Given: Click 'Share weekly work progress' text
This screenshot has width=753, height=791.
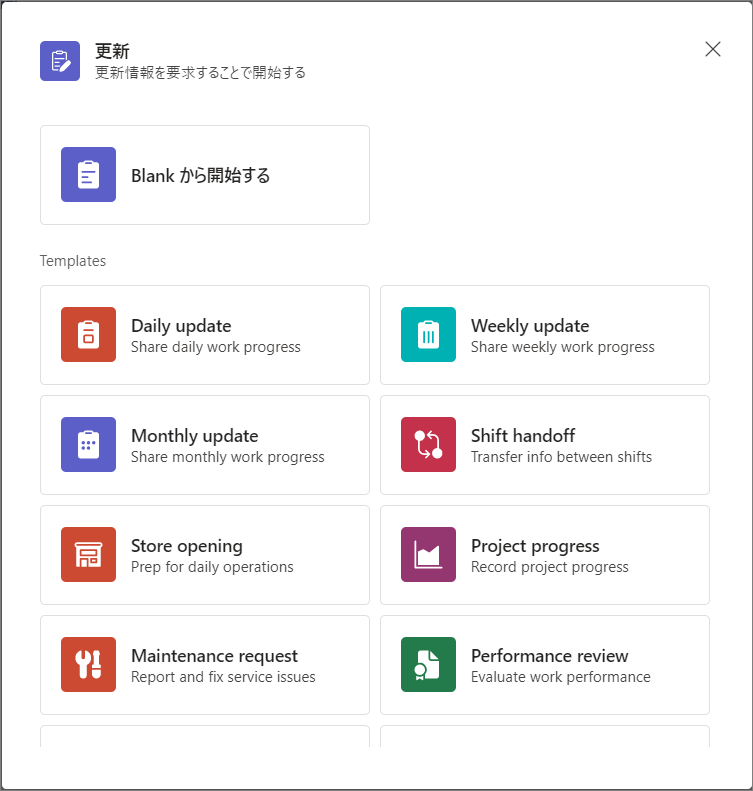Looking at the screenshot, I should tap(563, 347).
